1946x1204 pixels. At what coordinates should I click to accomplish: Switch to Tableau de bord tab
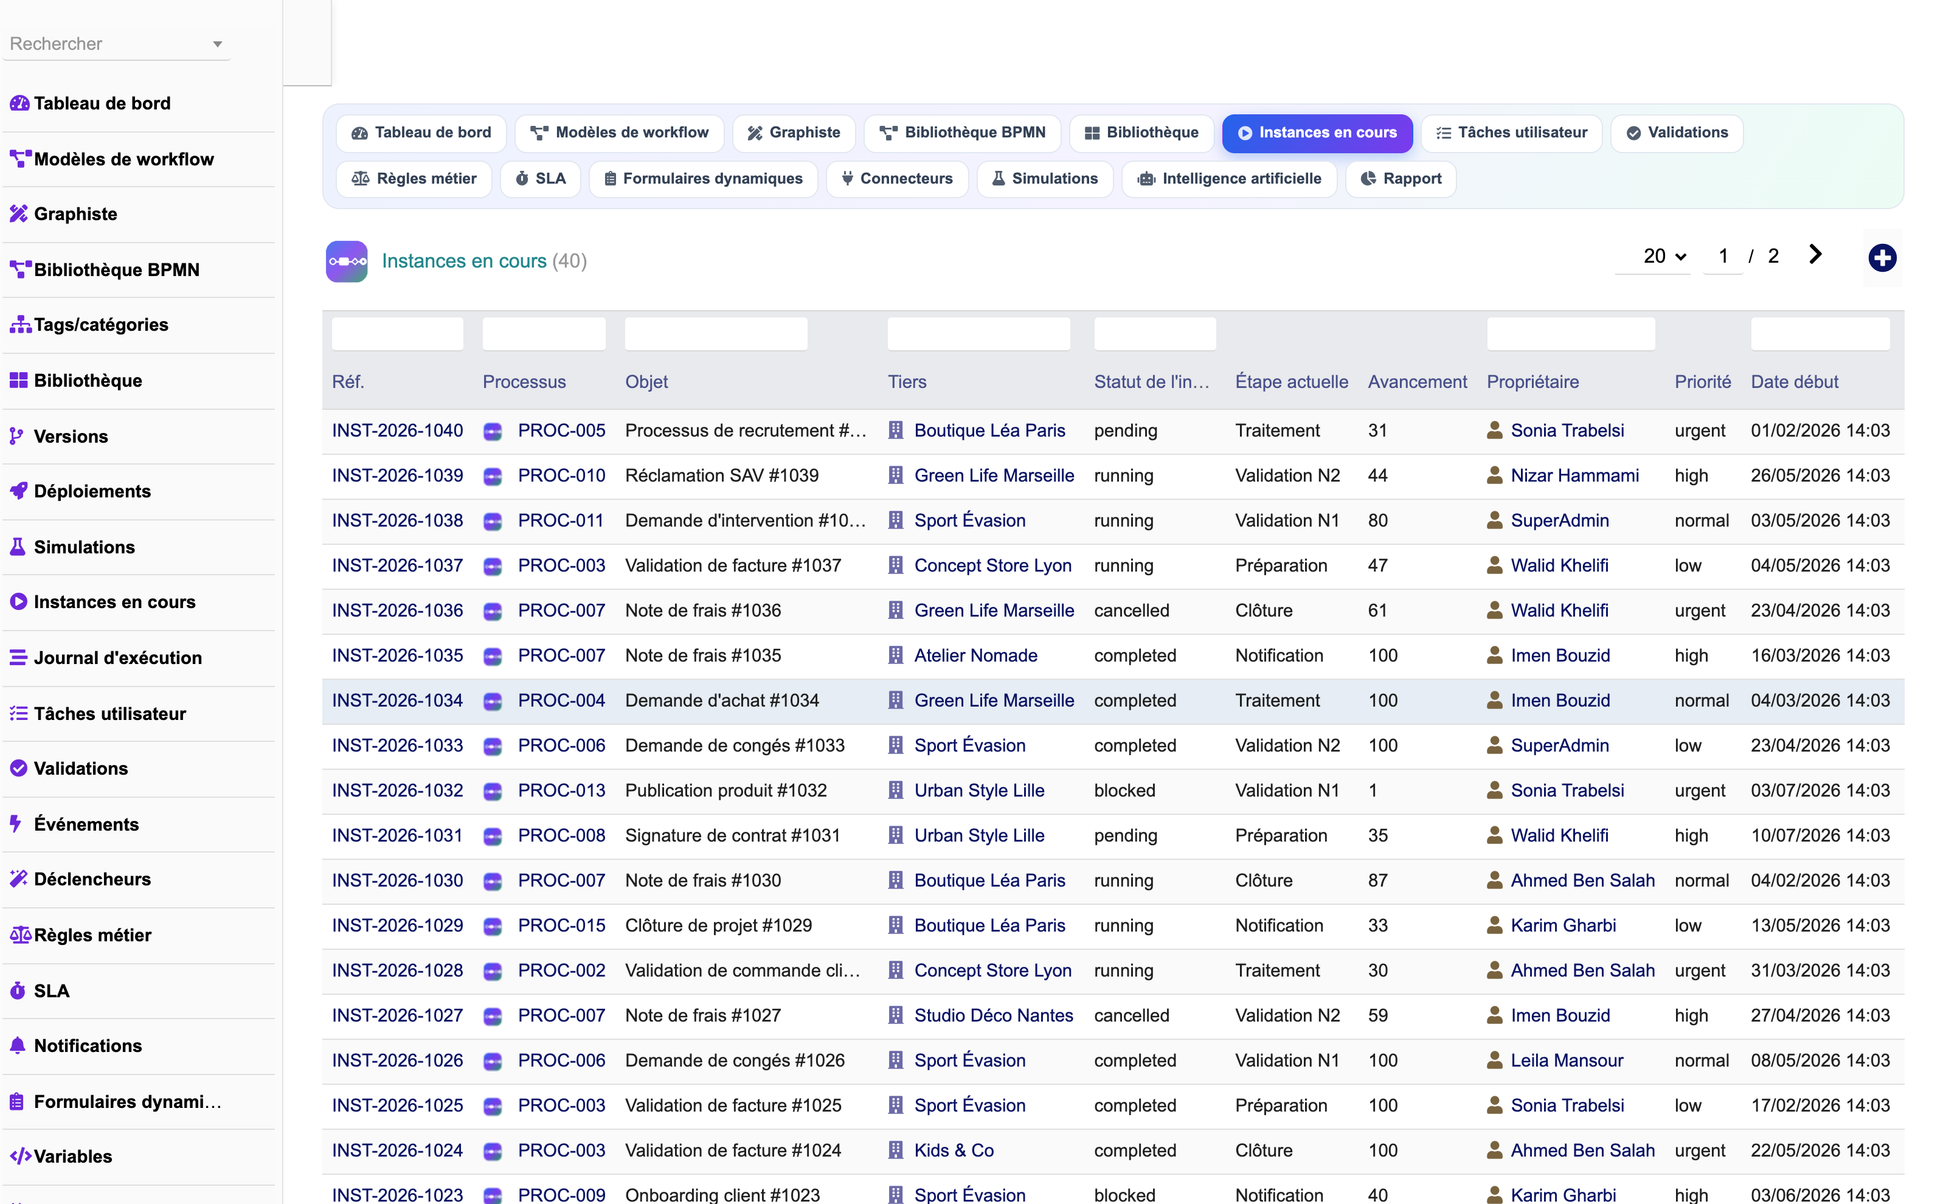[422, 133]
